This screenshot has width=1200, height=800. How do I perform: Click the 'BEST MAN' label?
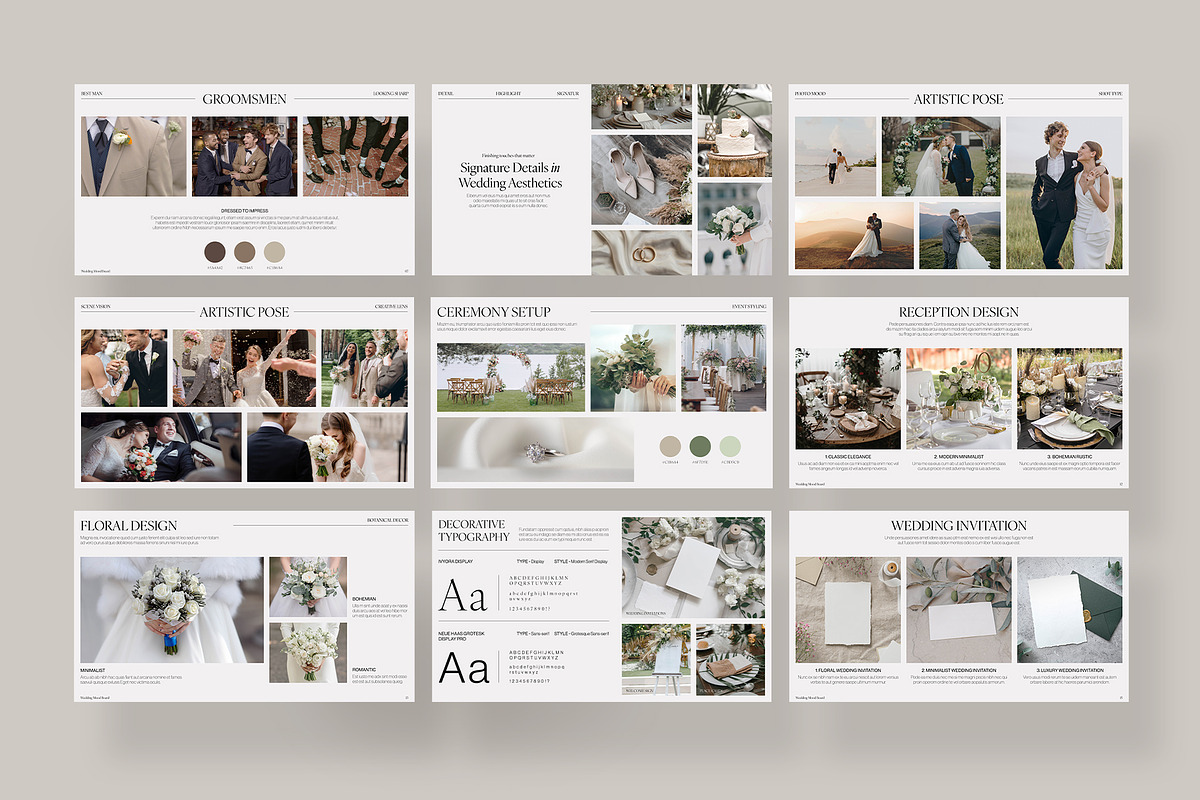pos(91,93)
